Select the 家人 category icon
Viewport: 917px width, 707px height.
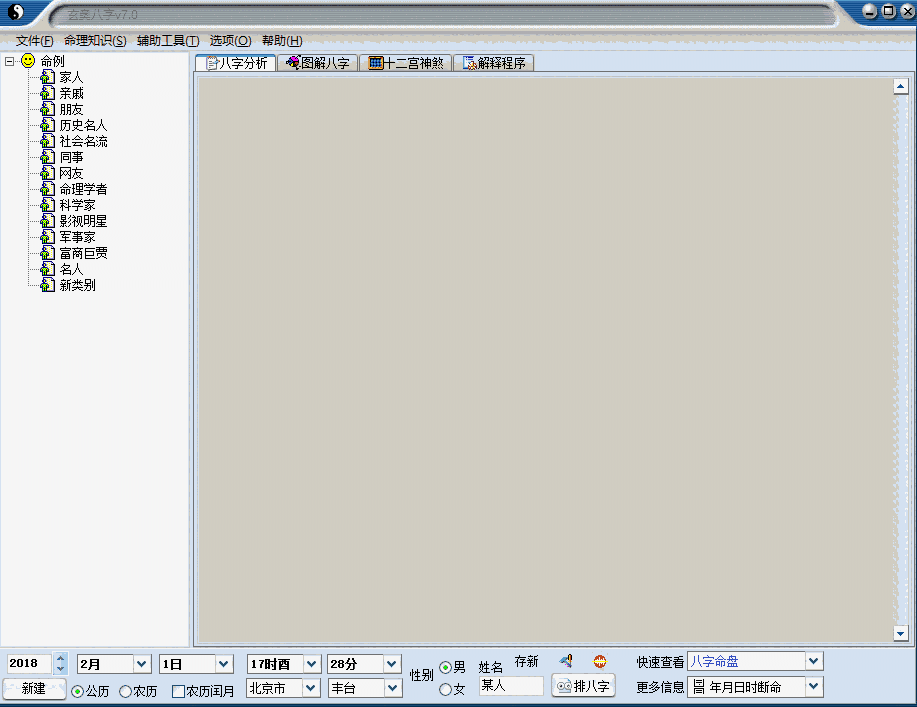tap(47, 77)
